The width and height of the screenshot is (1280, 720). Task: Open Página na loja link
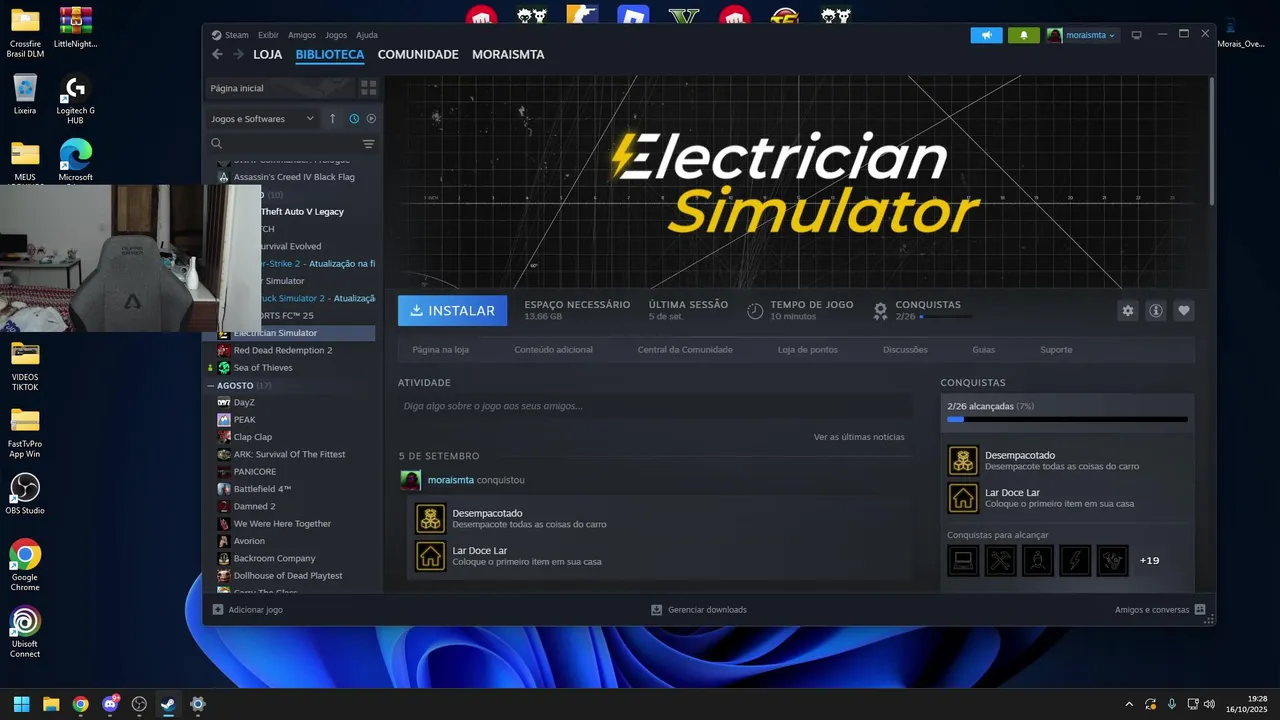[x=441, y=350]
